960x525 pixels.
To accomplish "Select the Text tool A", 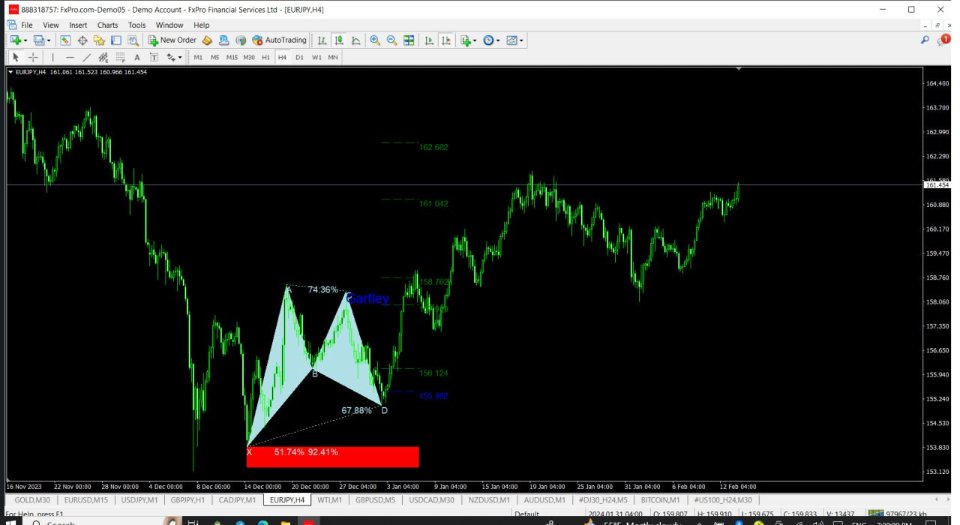I will 137,58.
